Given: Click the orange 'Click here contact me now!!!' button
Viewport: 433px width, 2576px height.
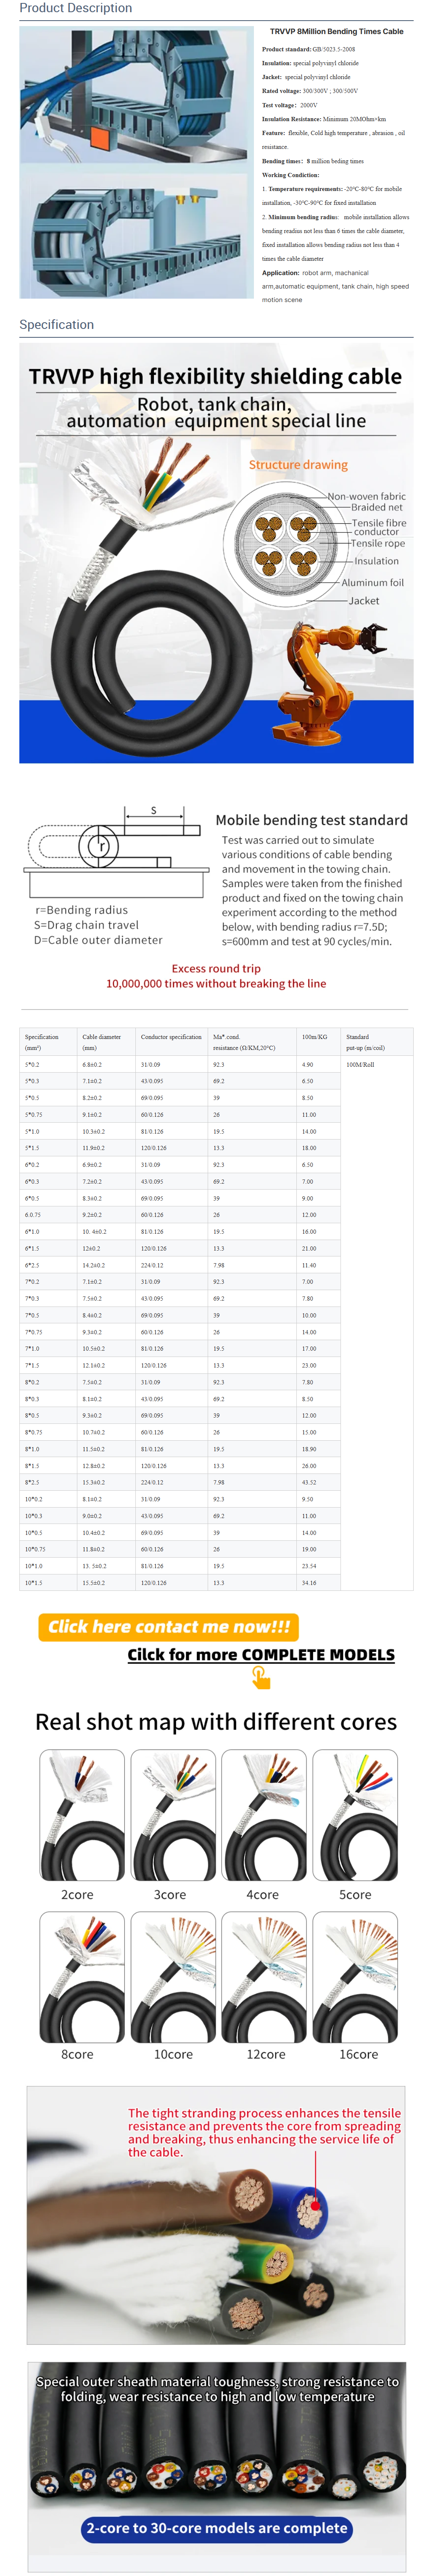Looking at the screenshot, I should (168, 1626).
